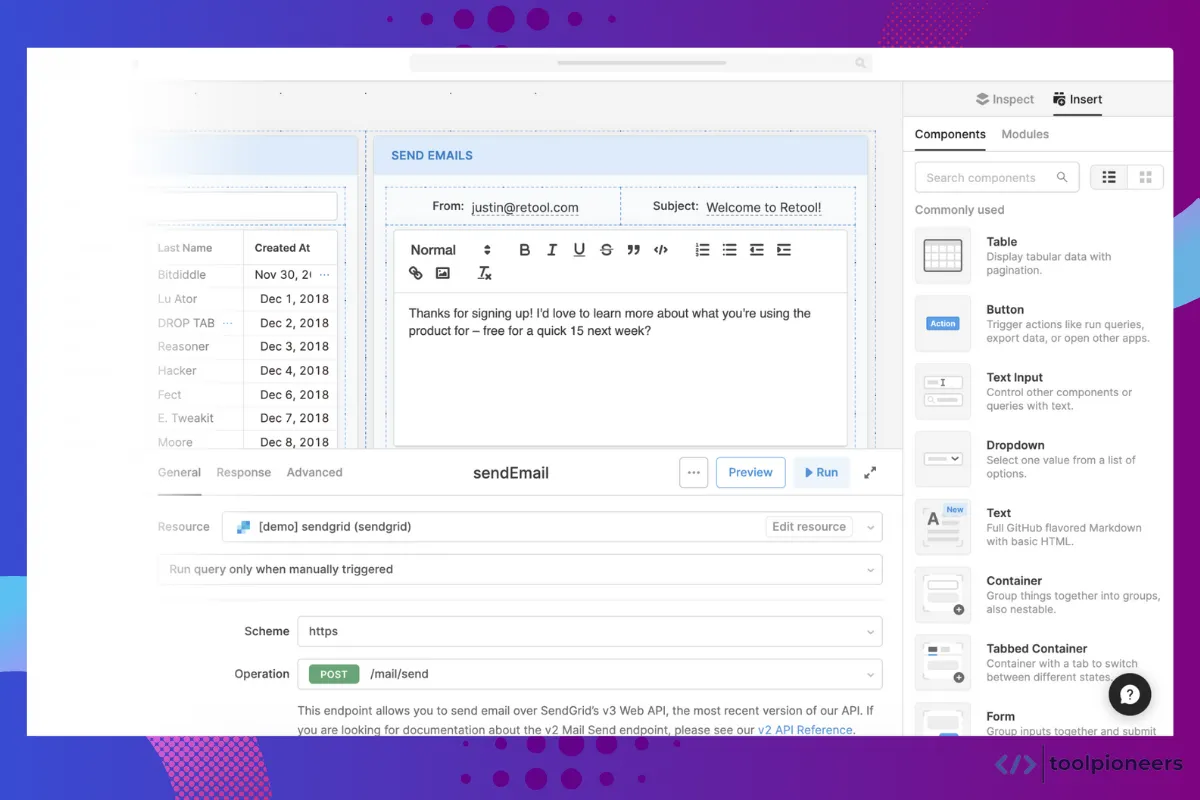The image size is (1200, 800).
Task: Click the top search address bar
Action: (x=640, y=63)
